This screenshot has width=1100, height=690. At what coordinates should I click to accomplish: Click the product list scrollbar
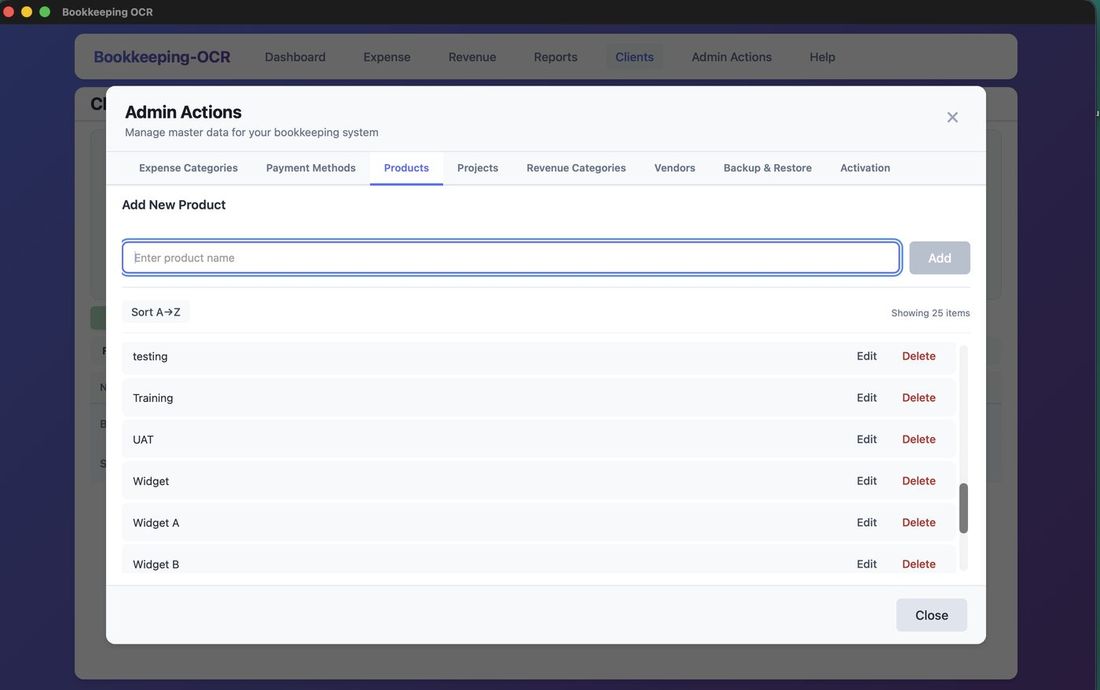tap(963, 507)
